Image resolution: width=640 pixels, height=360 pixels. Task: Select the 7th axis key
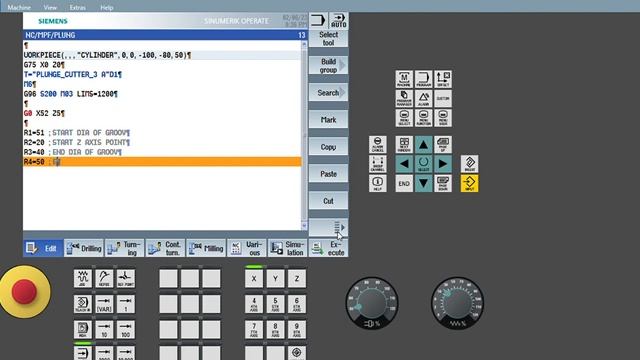tap(254, 329)
